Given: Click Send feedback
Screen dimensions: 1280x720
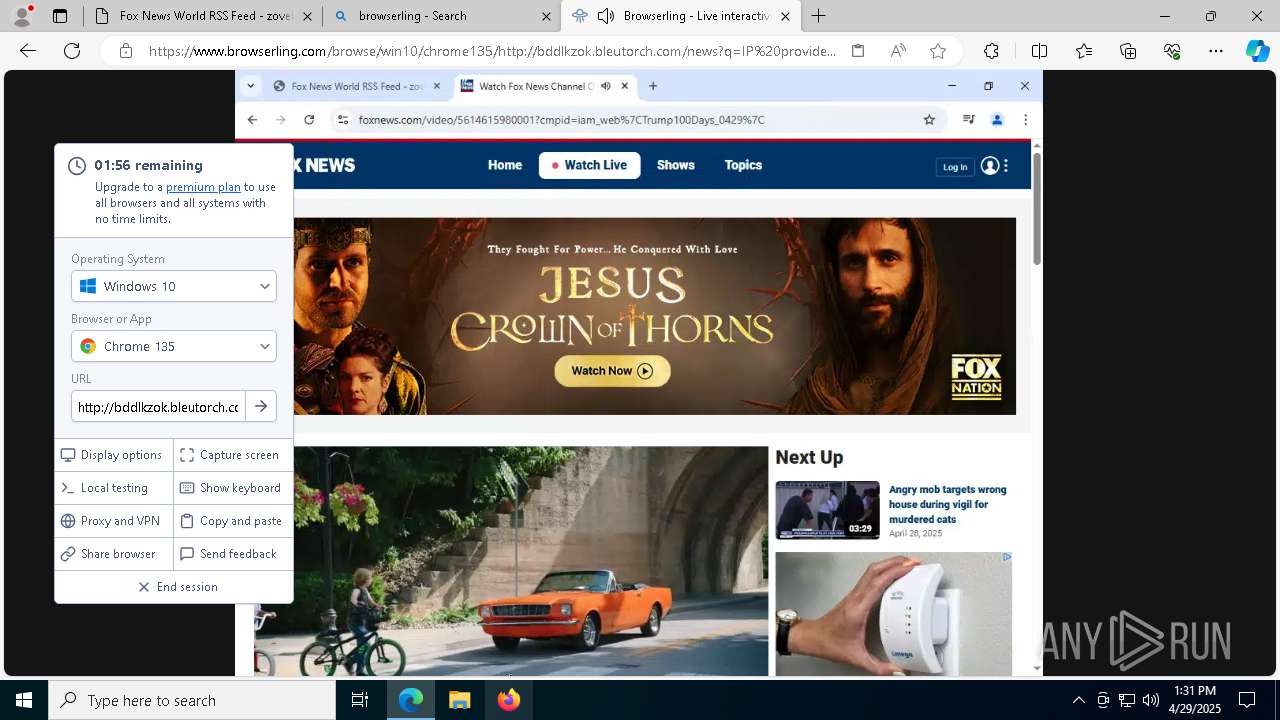Looking at the screenshot, I should (x=233, y=554).
